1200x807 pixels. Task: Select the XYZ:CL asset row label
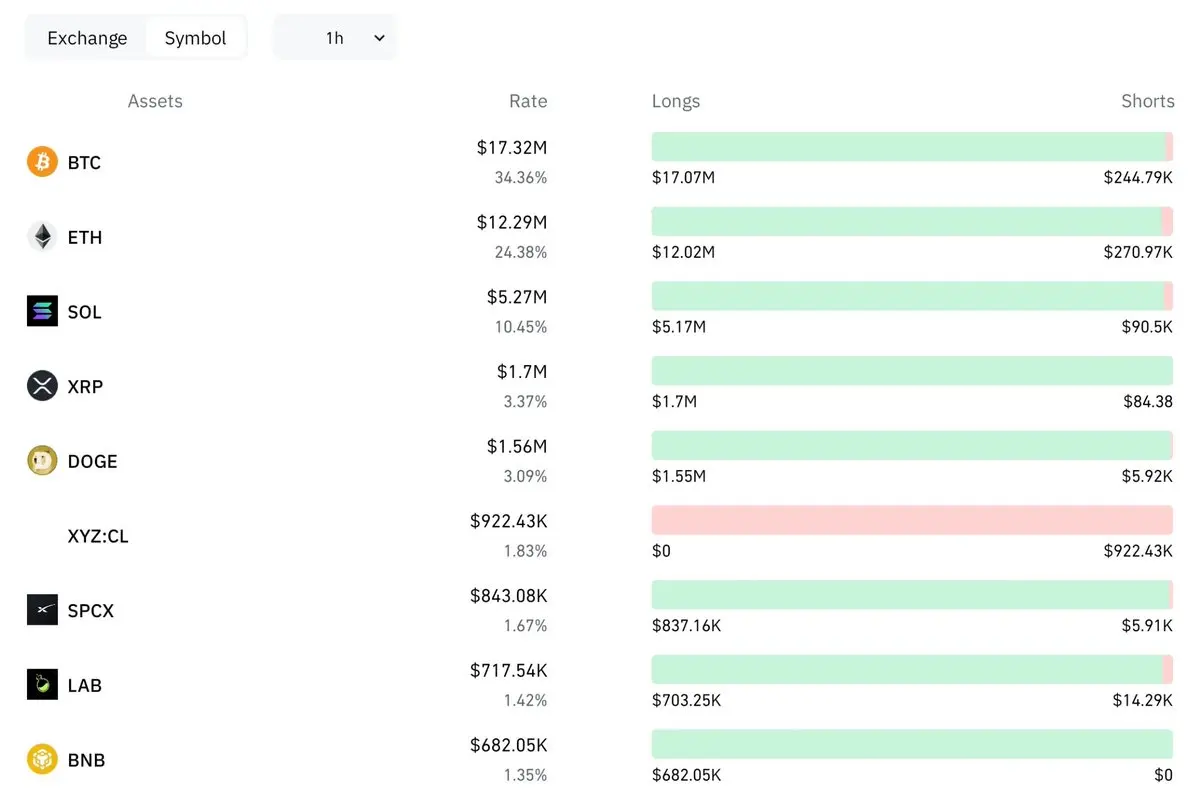tap(98, 536)
